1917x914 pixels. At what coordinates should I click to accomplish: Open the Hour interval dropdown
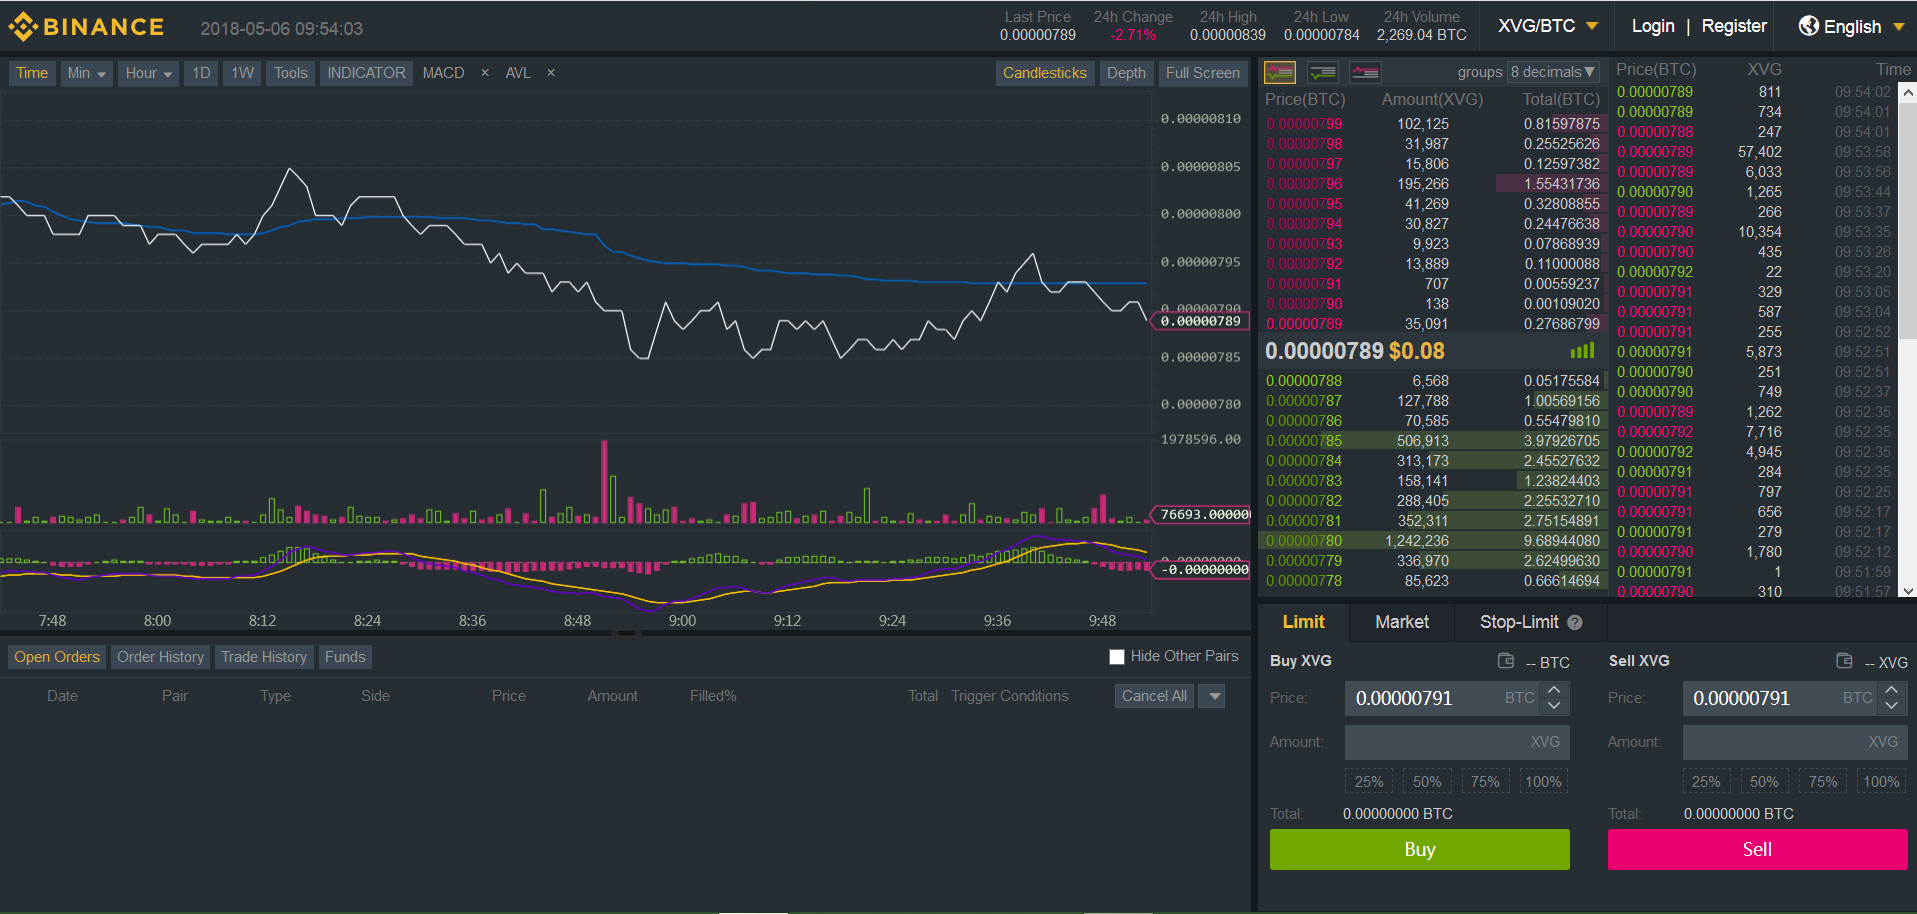click(x=148, y=73)
